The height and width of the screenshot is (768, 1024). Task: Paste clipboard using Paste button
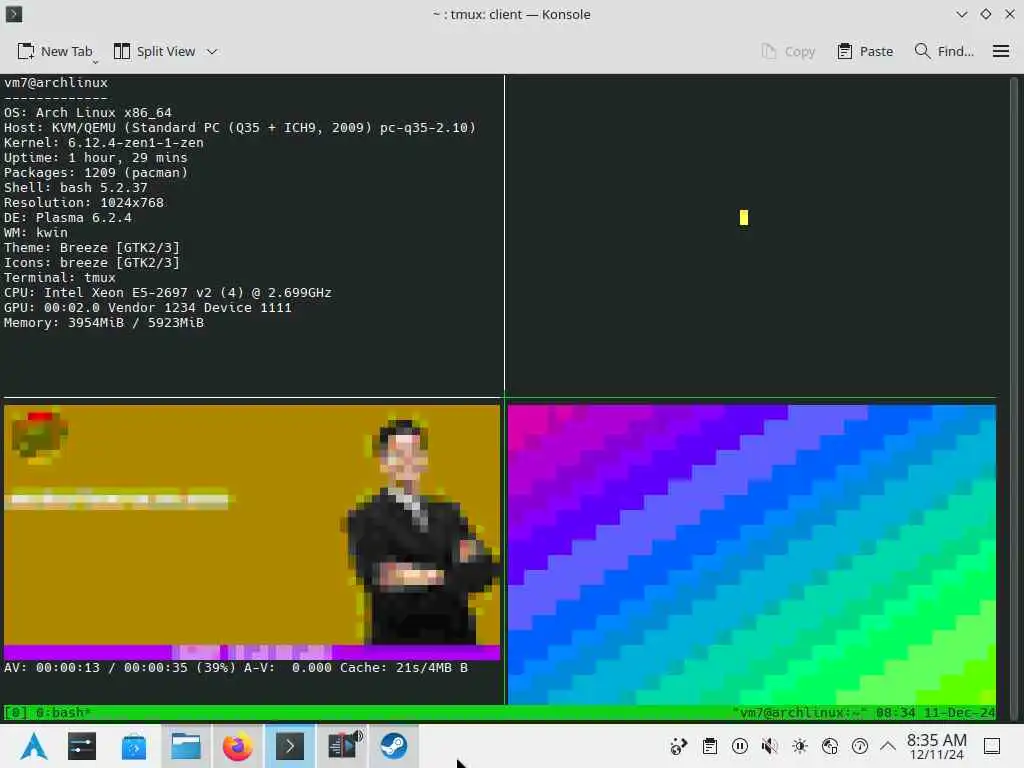865,51
